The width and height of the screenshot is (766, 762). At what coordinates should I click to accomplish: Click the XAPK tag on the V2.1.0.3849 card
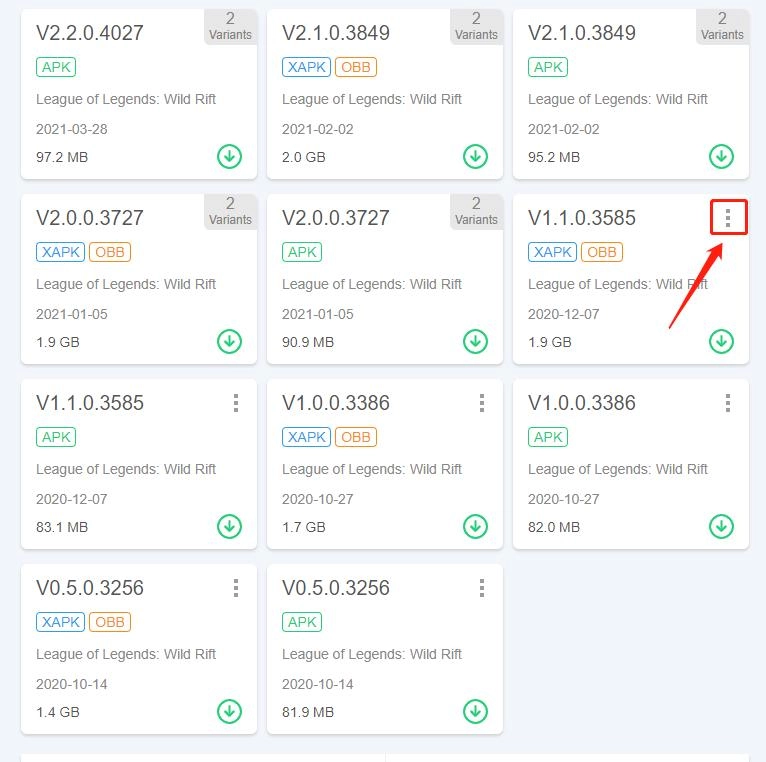pos(306,67)
